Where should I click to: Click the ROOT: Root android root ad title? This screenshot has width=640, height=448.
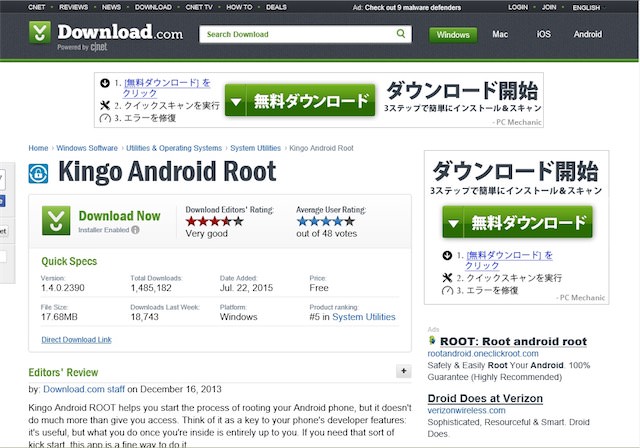pos(513,341)
